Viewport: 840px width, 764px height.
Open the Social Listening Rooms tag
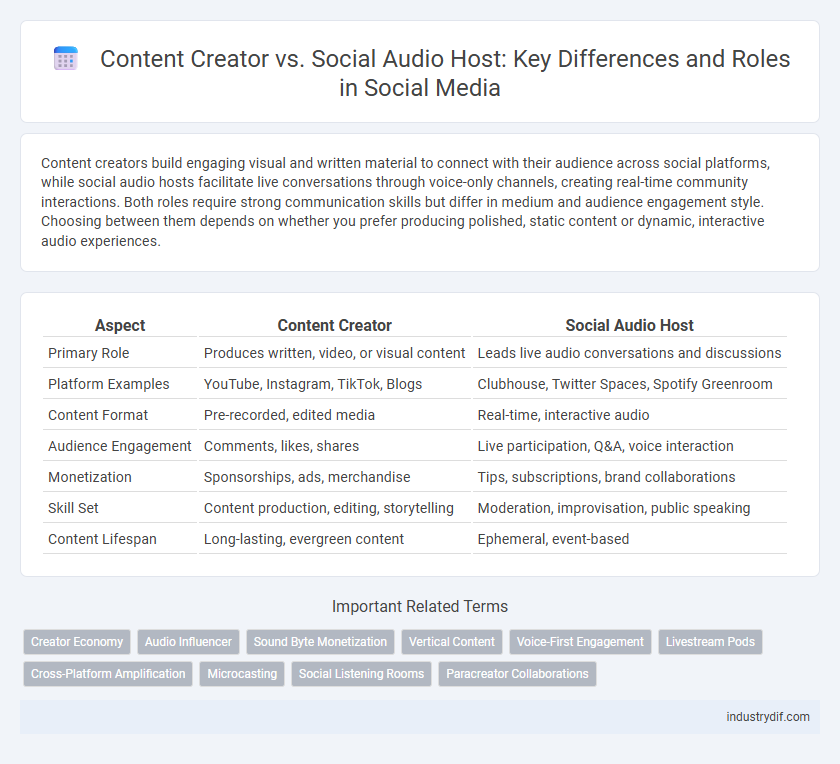pyautogui.click(x=361, y=673)
